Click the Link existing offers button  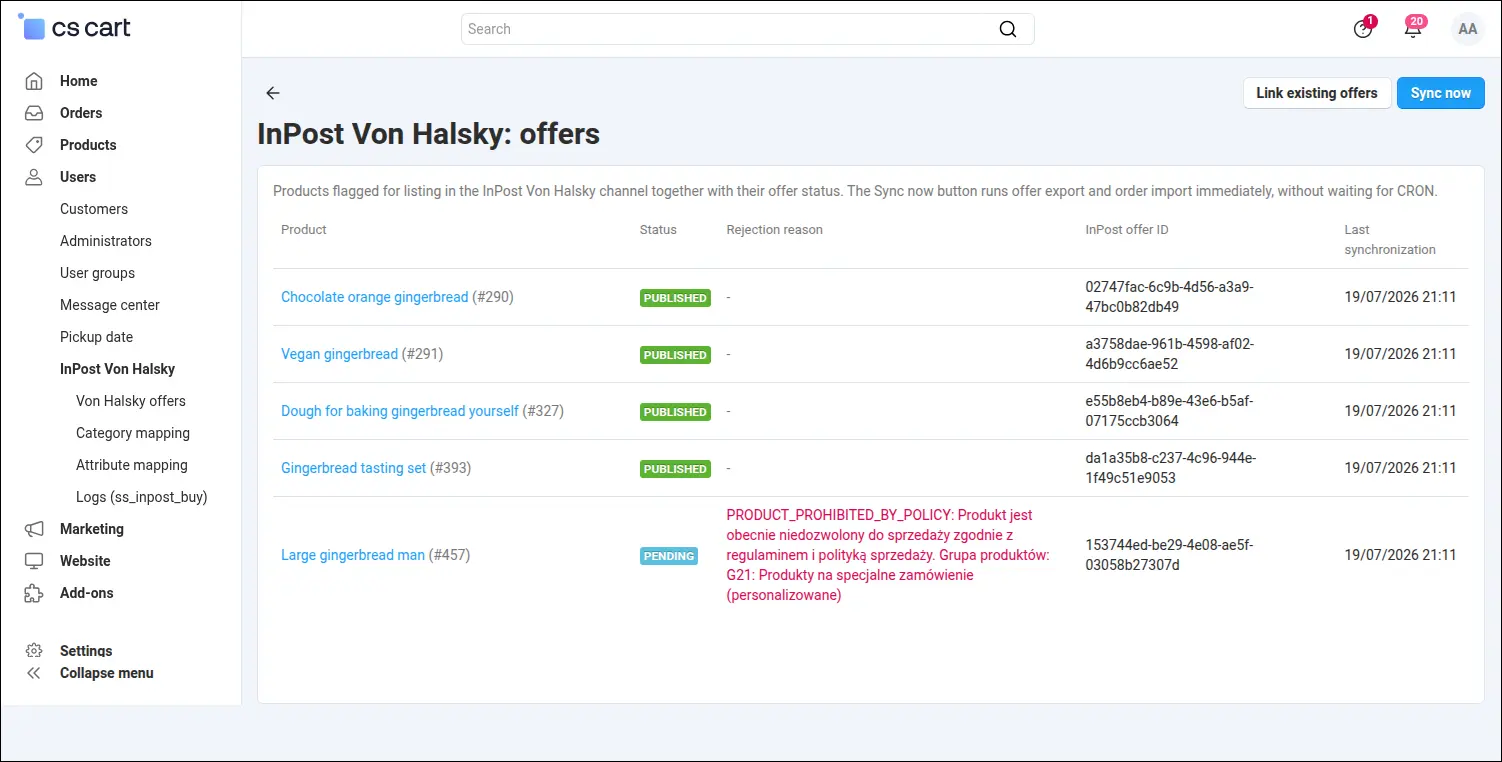1317,93
